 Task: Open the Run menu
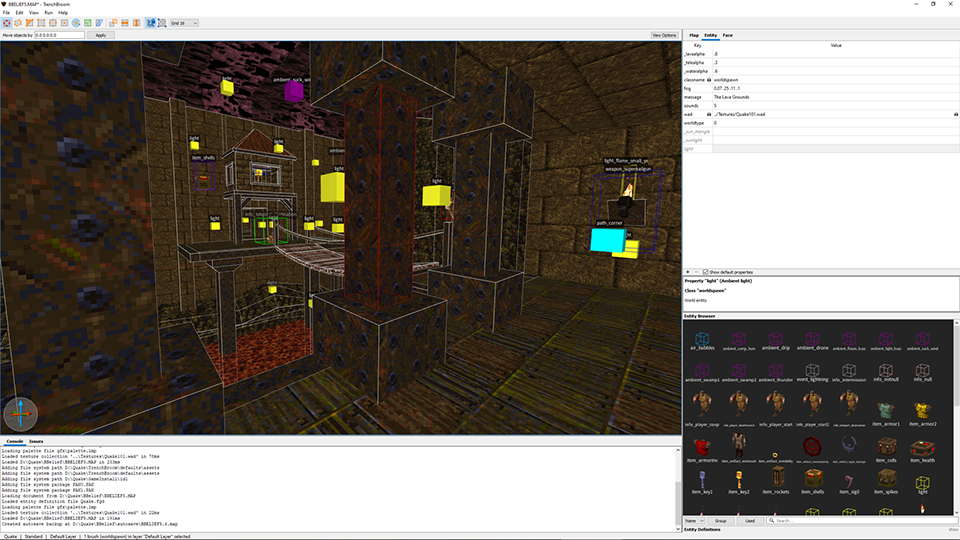[x=48, y=12]
